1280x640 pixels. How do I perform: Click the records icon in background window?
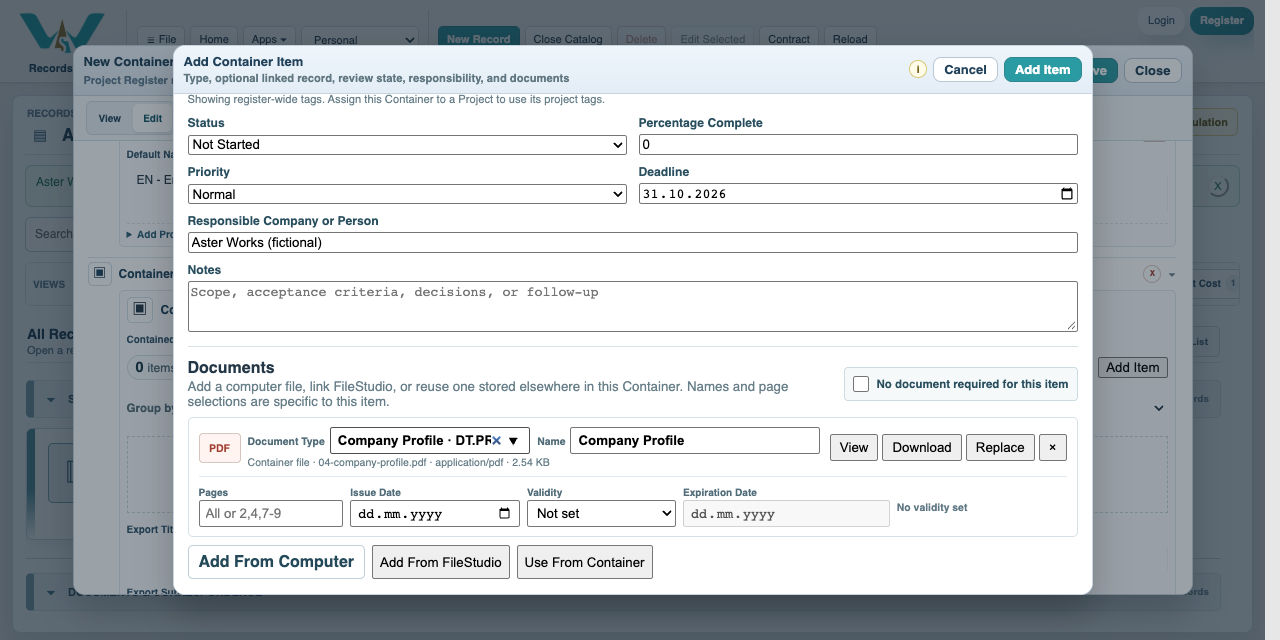point(40,136)
